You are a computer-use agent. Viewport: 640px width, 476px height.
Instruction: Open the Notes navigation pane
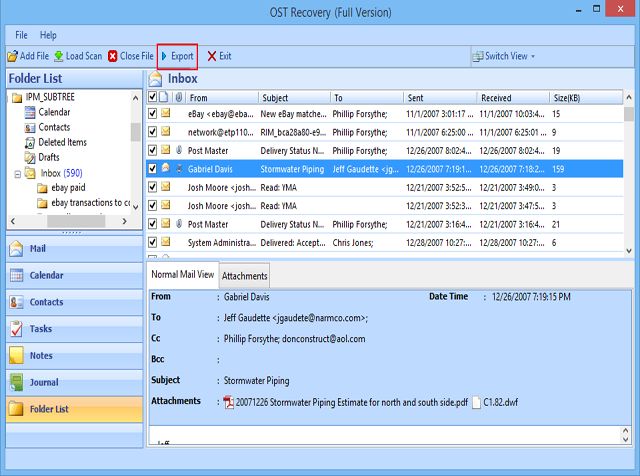tap(74, 356)
